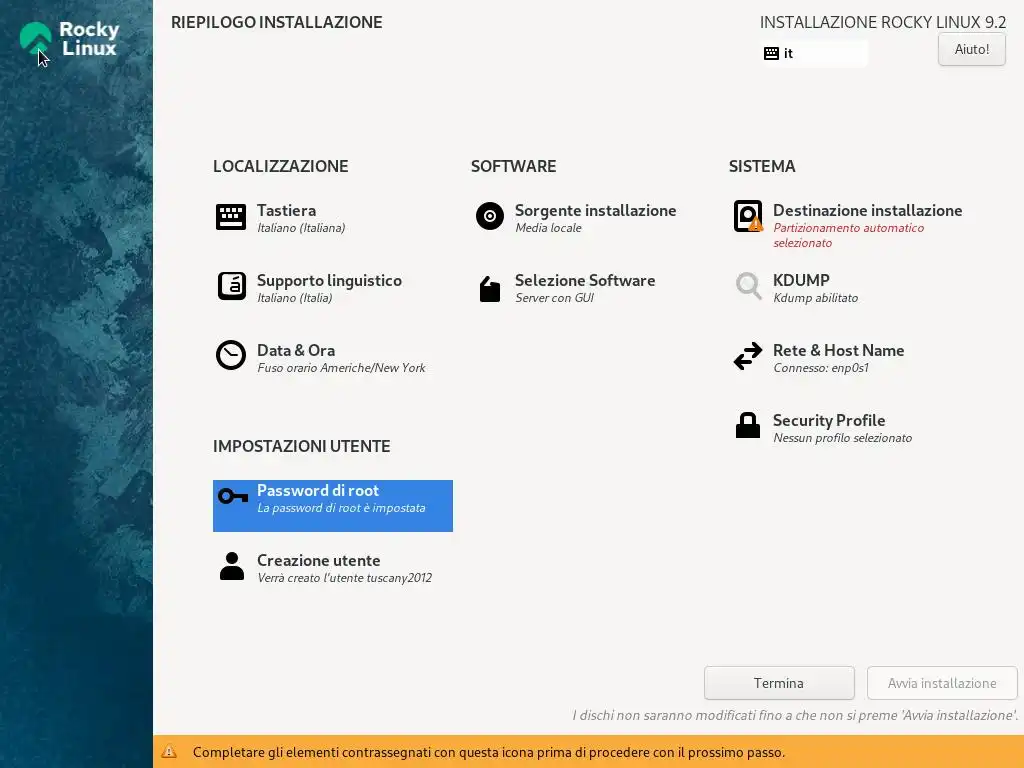Click 'Media locale' text
Viewport: 1024px width, 768px height.
[x=548, y=228]
